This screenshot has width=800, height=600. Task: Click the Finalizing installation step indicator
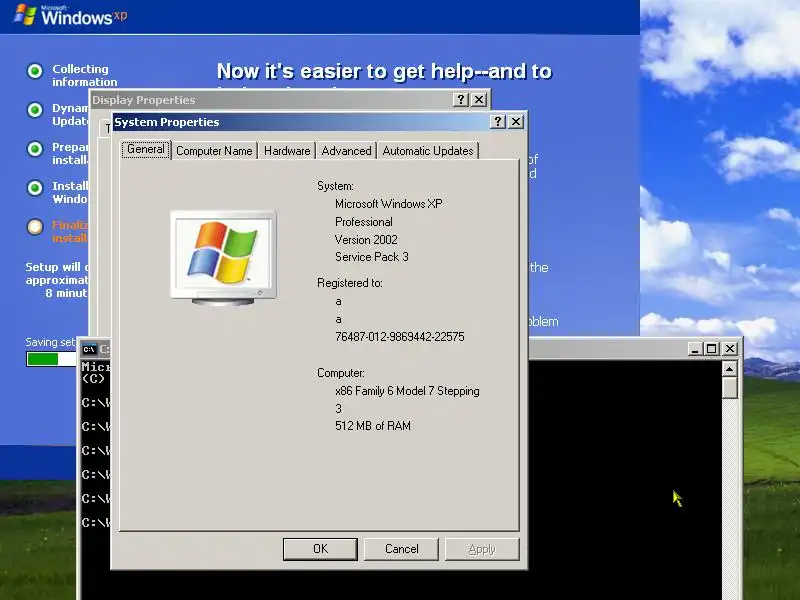tap(35, 227)
